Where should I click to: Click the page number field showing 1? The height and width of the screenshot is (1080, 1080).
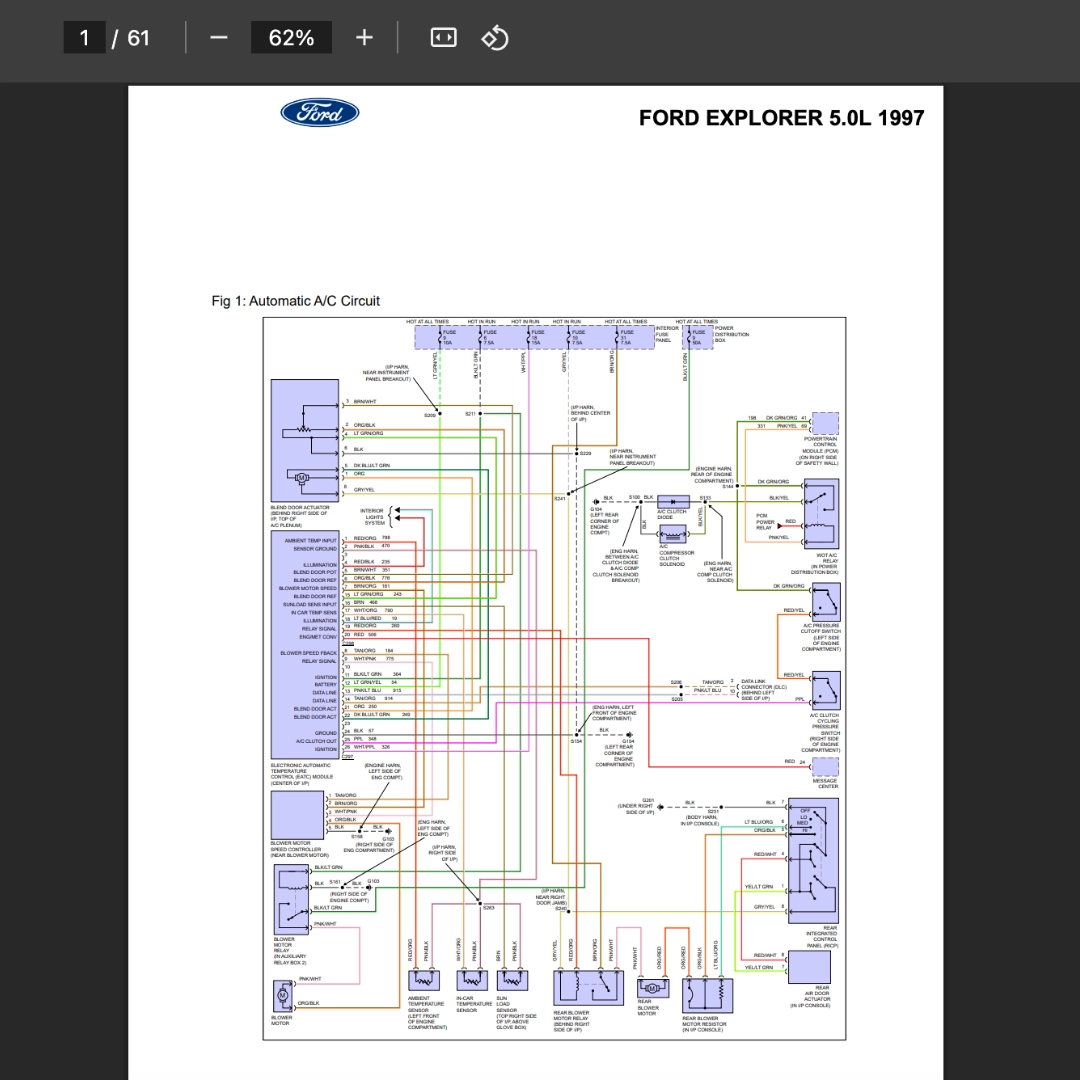pyautogui.click(x=84, y=37)
